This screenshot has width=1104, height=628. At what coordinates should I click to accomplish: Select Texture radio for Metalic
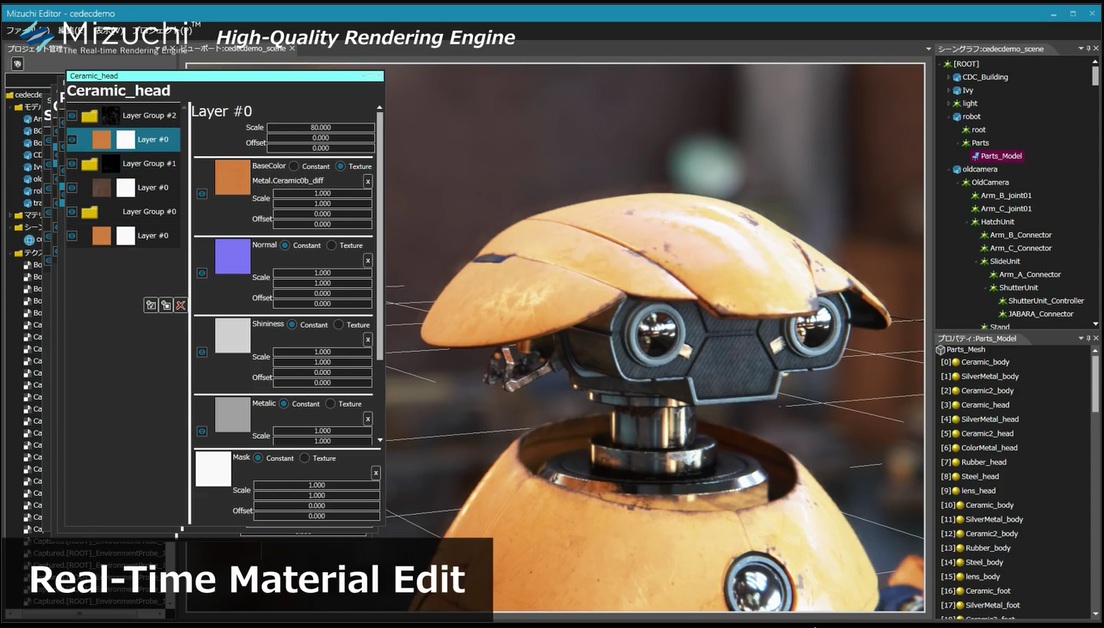pos(330,403)
